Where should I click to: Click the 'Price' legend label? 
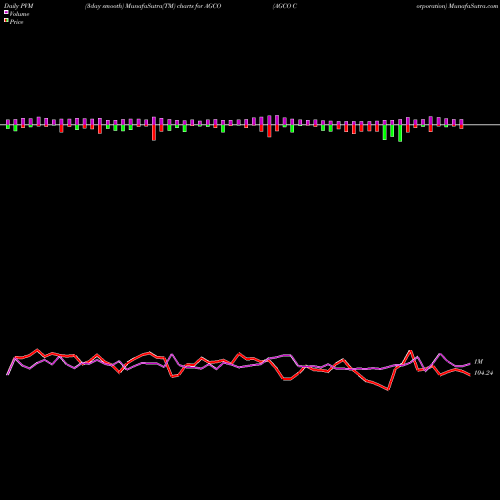[x=16, y=22]
